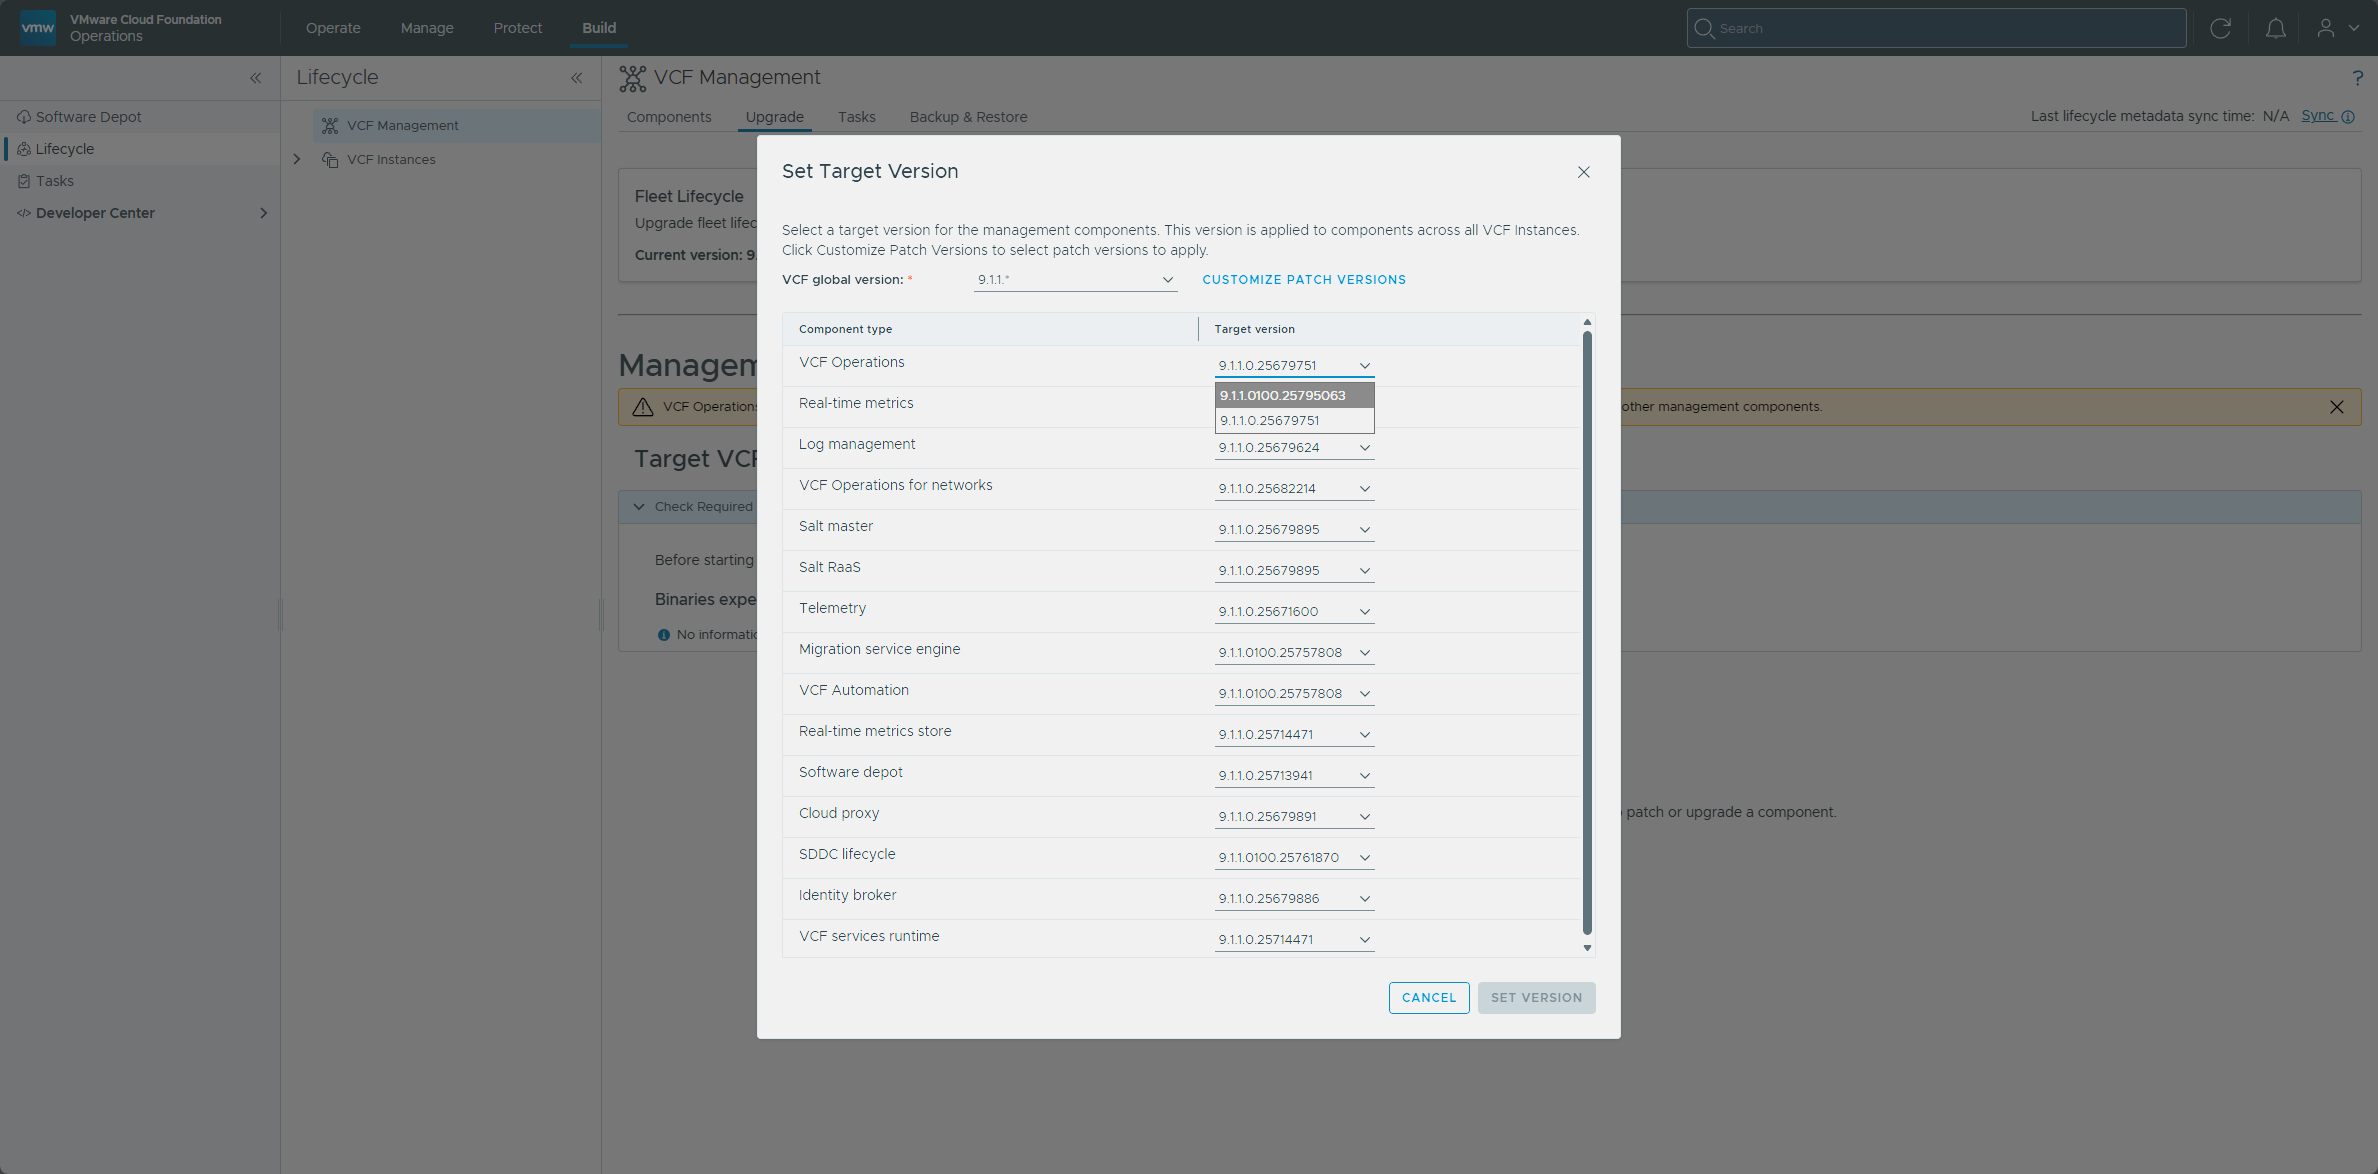Open VCF Automation target version dropdown
This screenshot has width=2378, height=1174.
[1294, 694]
